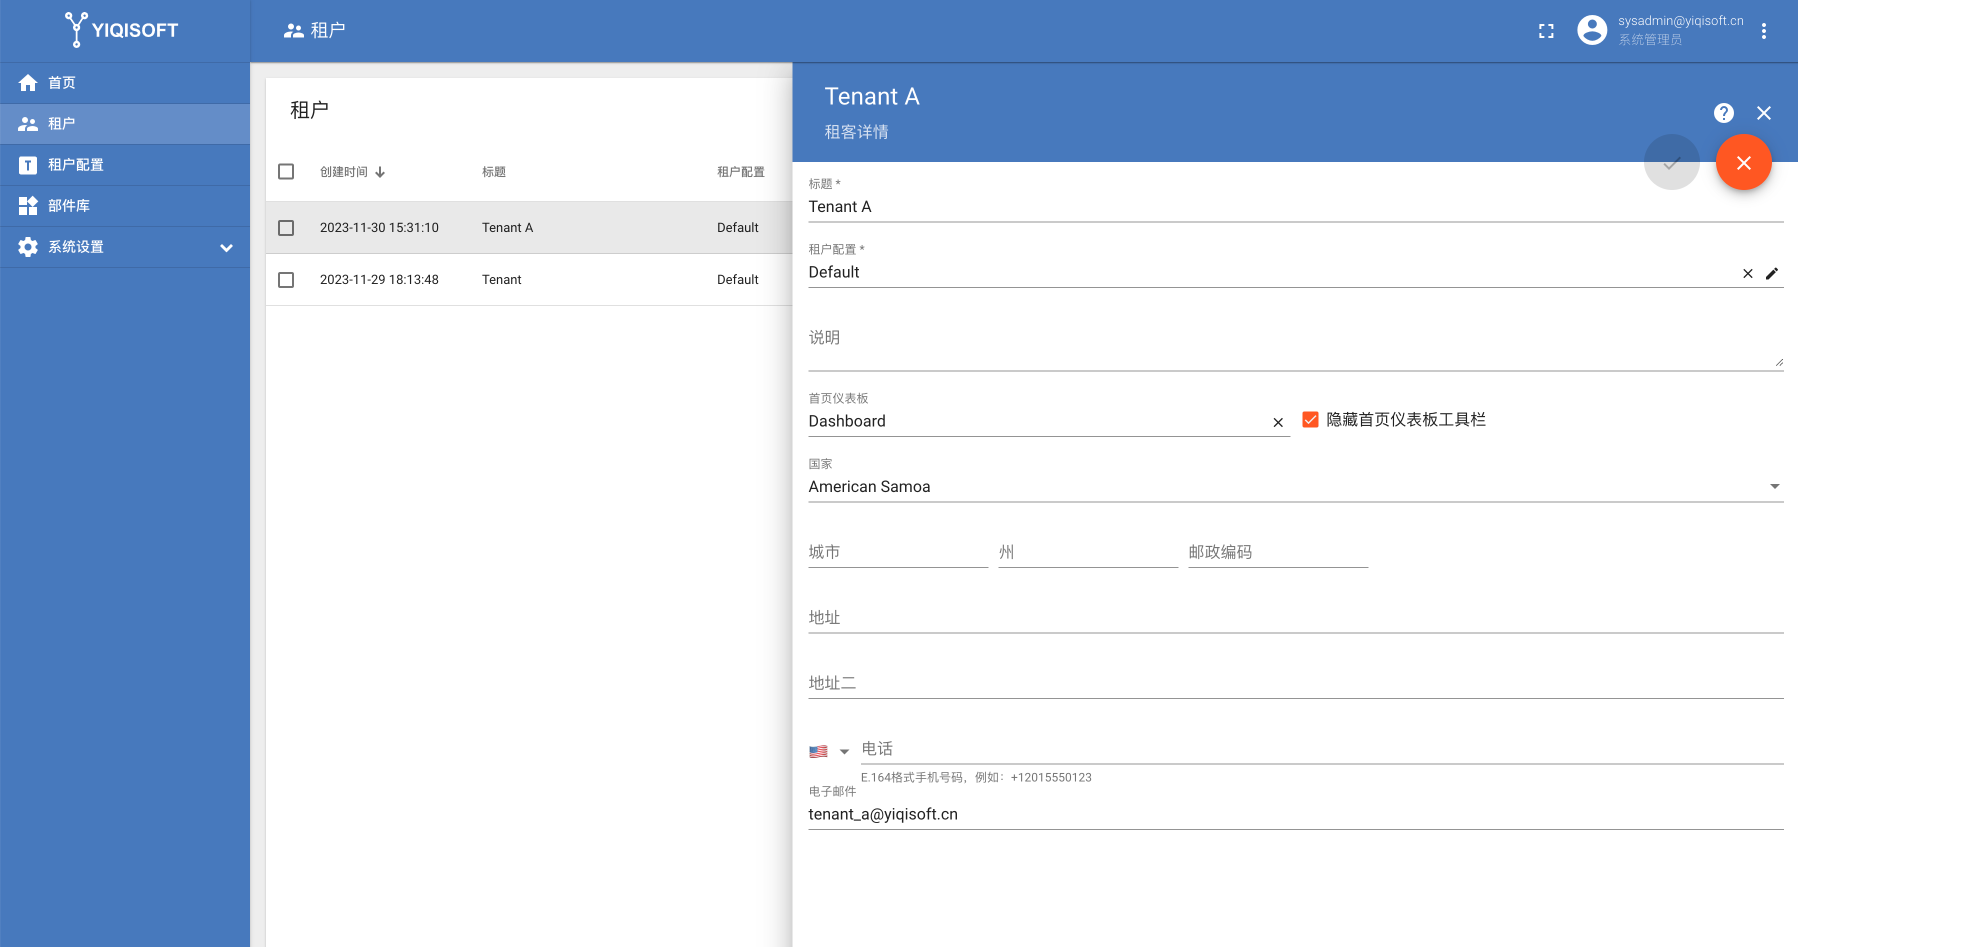Click the 地址二 address two field

(x=1296, y=684)
